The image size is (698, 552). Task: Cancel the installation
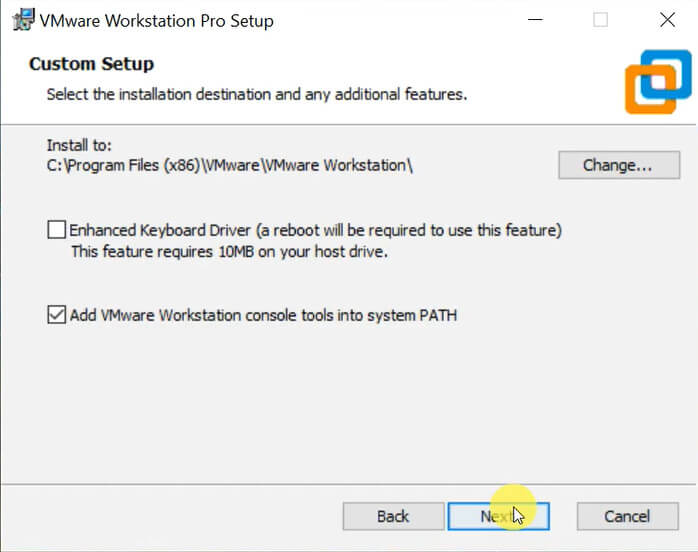[627, 516]
